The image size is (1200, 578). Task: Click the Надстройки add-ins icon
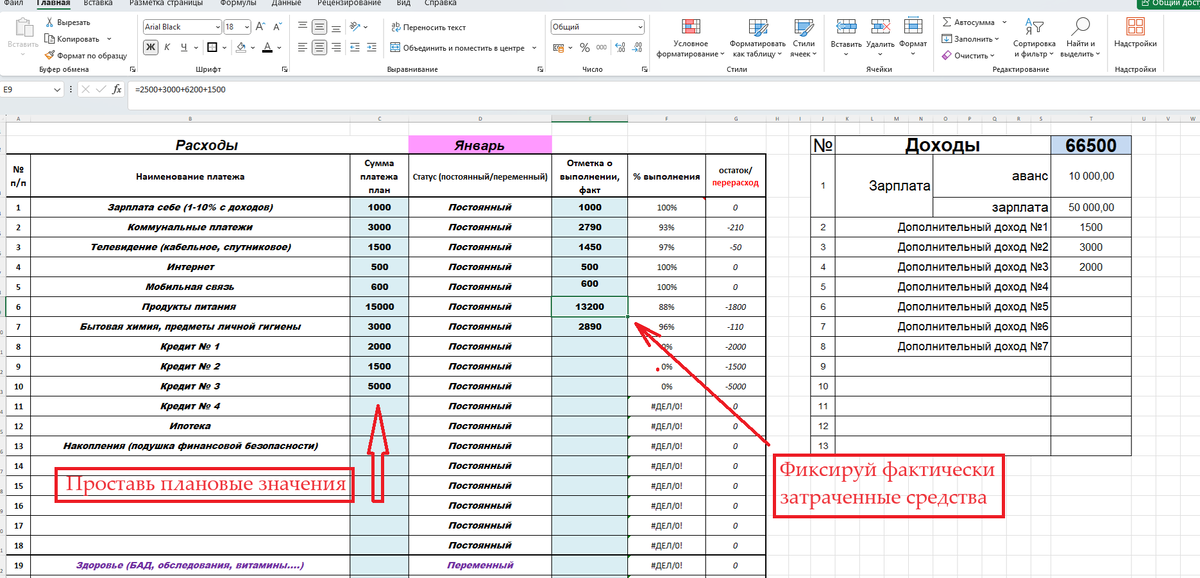(x=1135, y=25)
